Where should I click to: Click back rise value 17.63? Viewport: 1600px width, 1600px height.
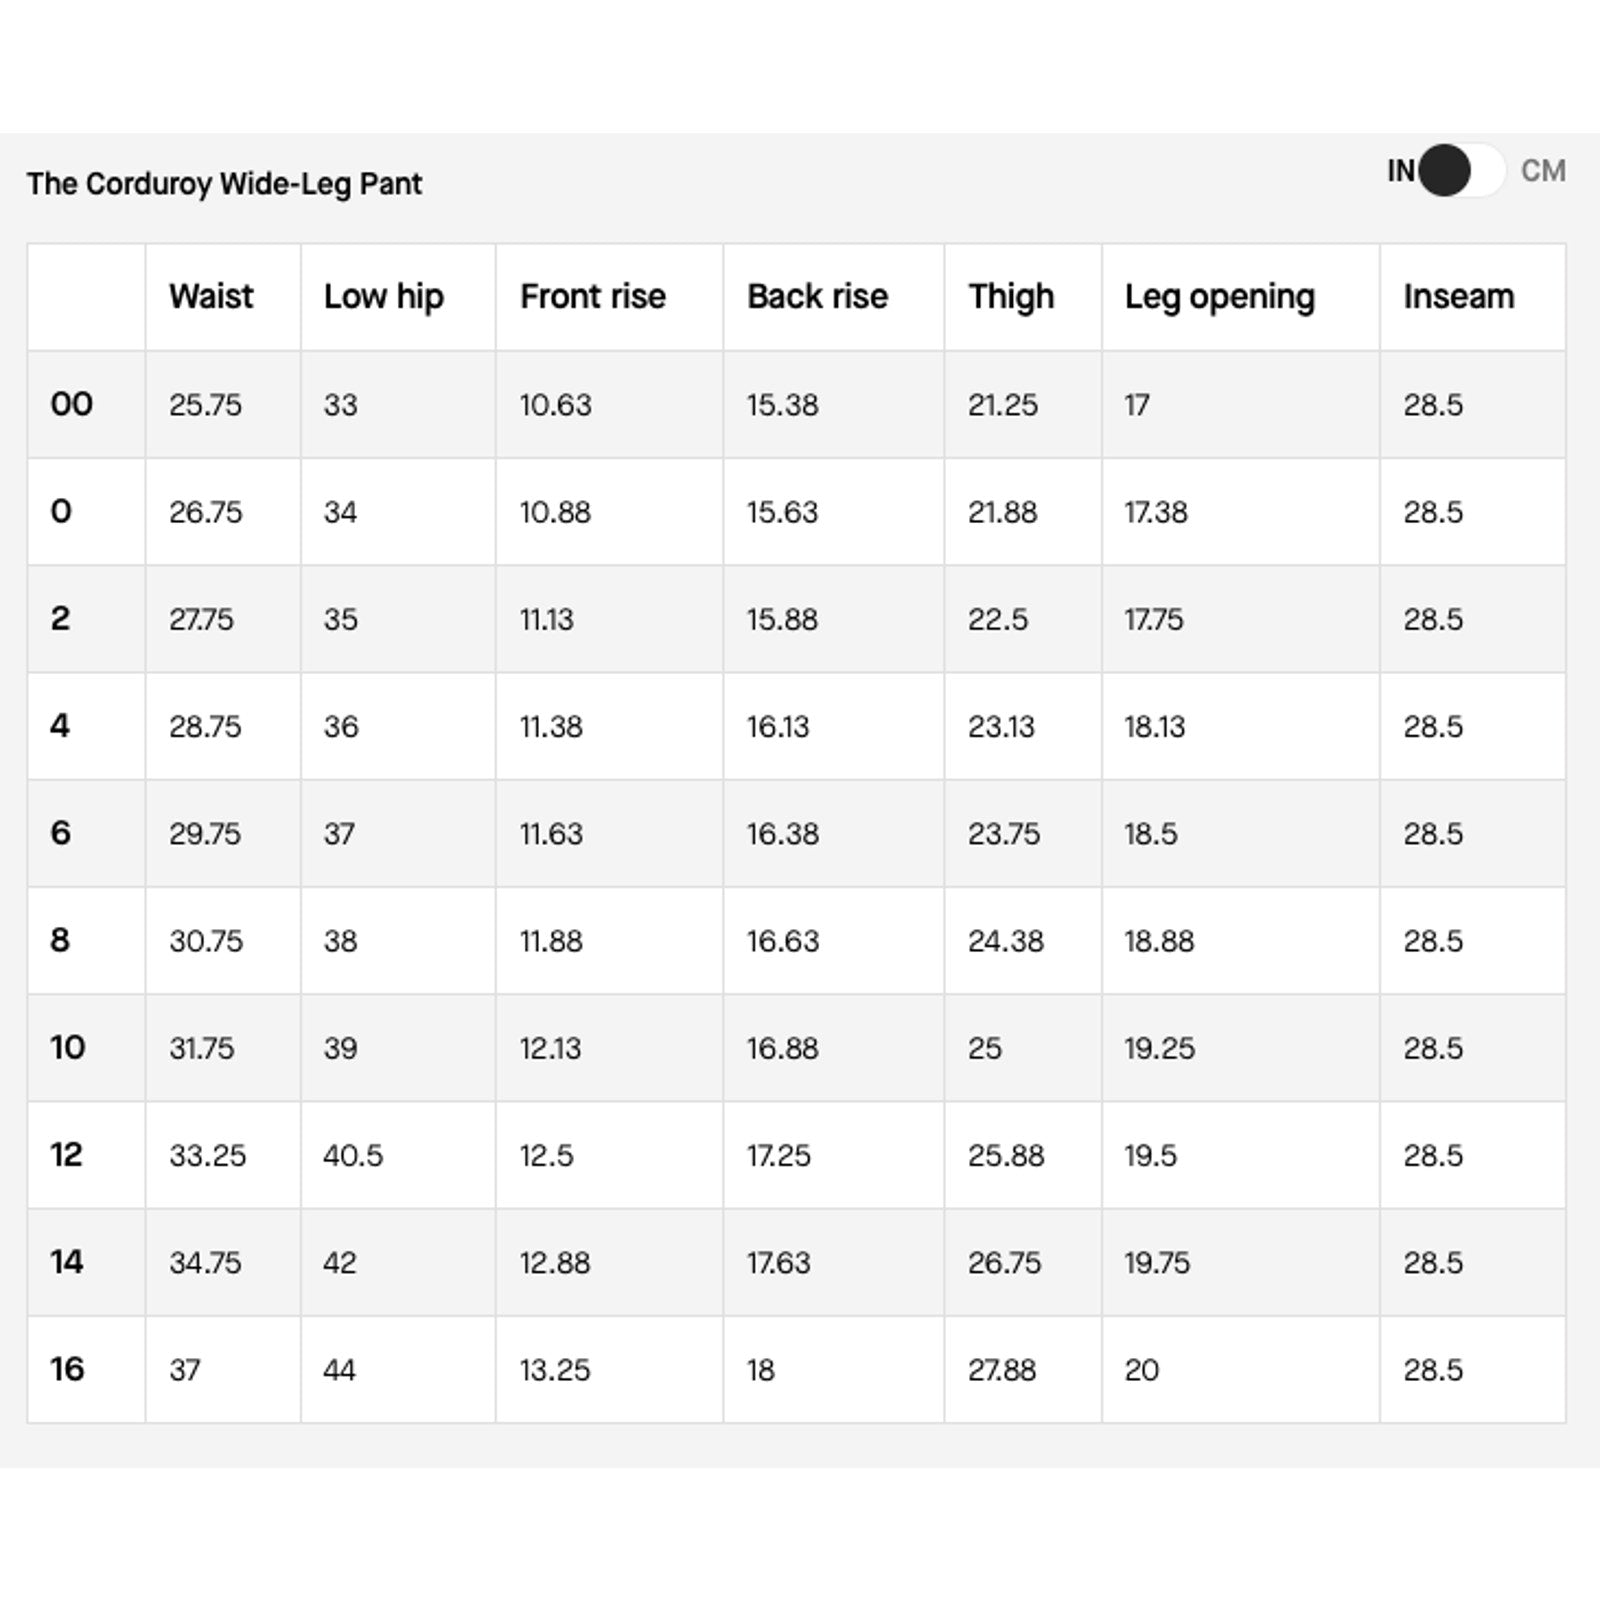[779, 1263]
